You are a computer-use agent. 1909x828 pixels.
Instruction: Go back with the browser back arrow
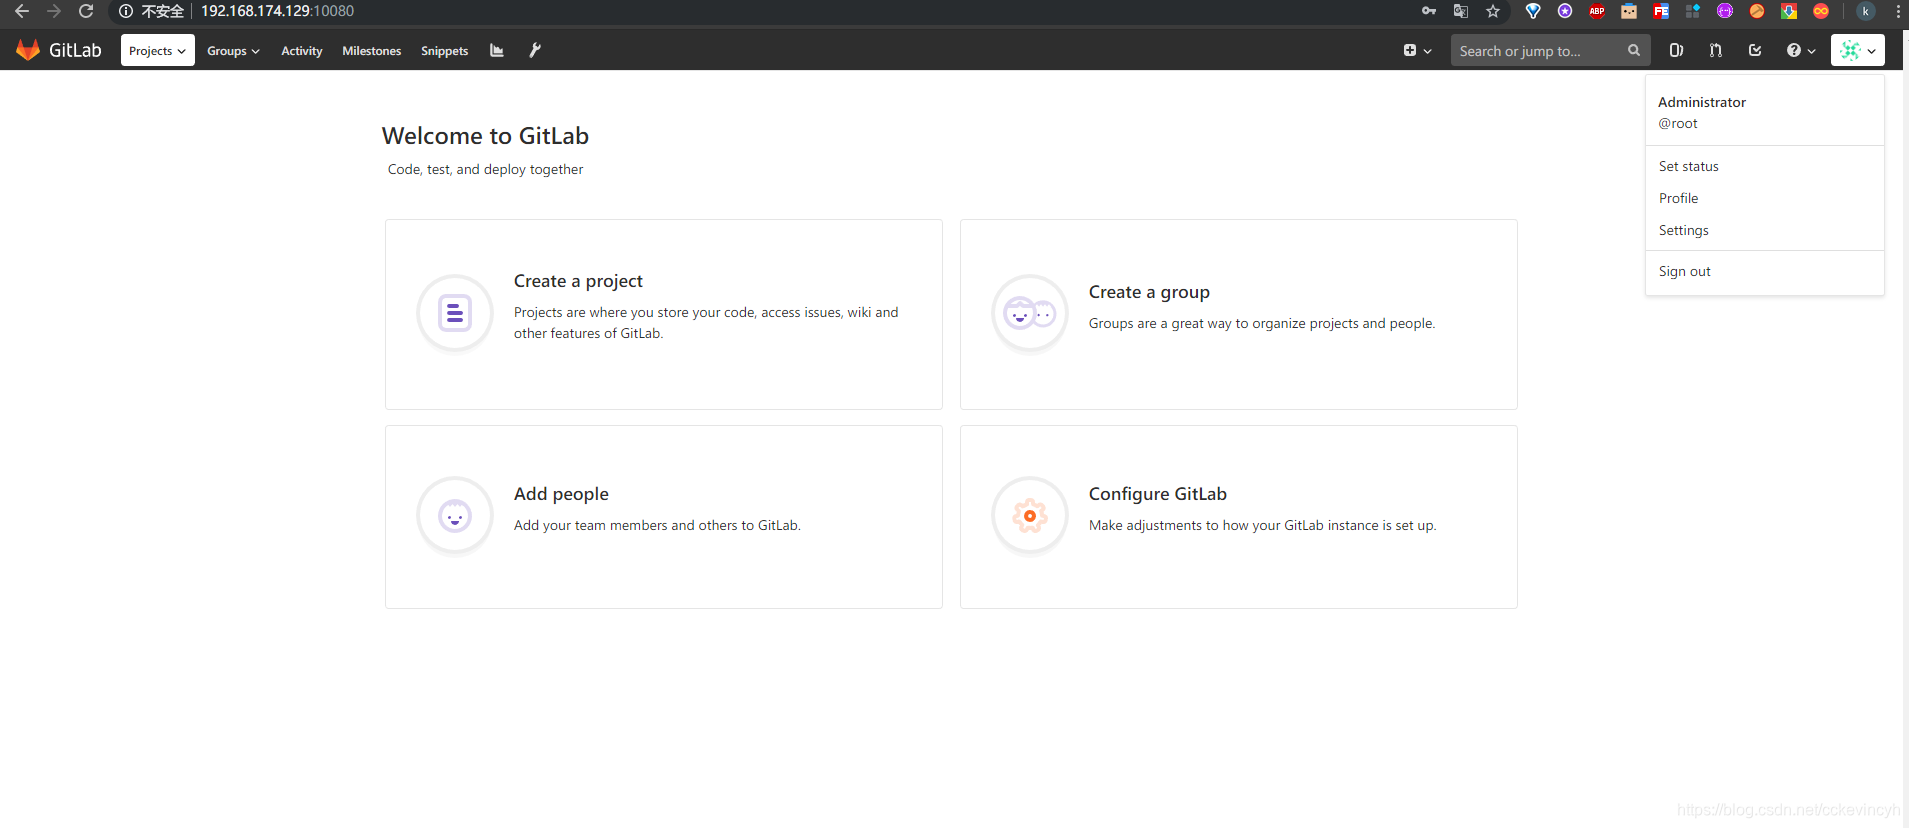pyautogui.click(x=22, y=11)
